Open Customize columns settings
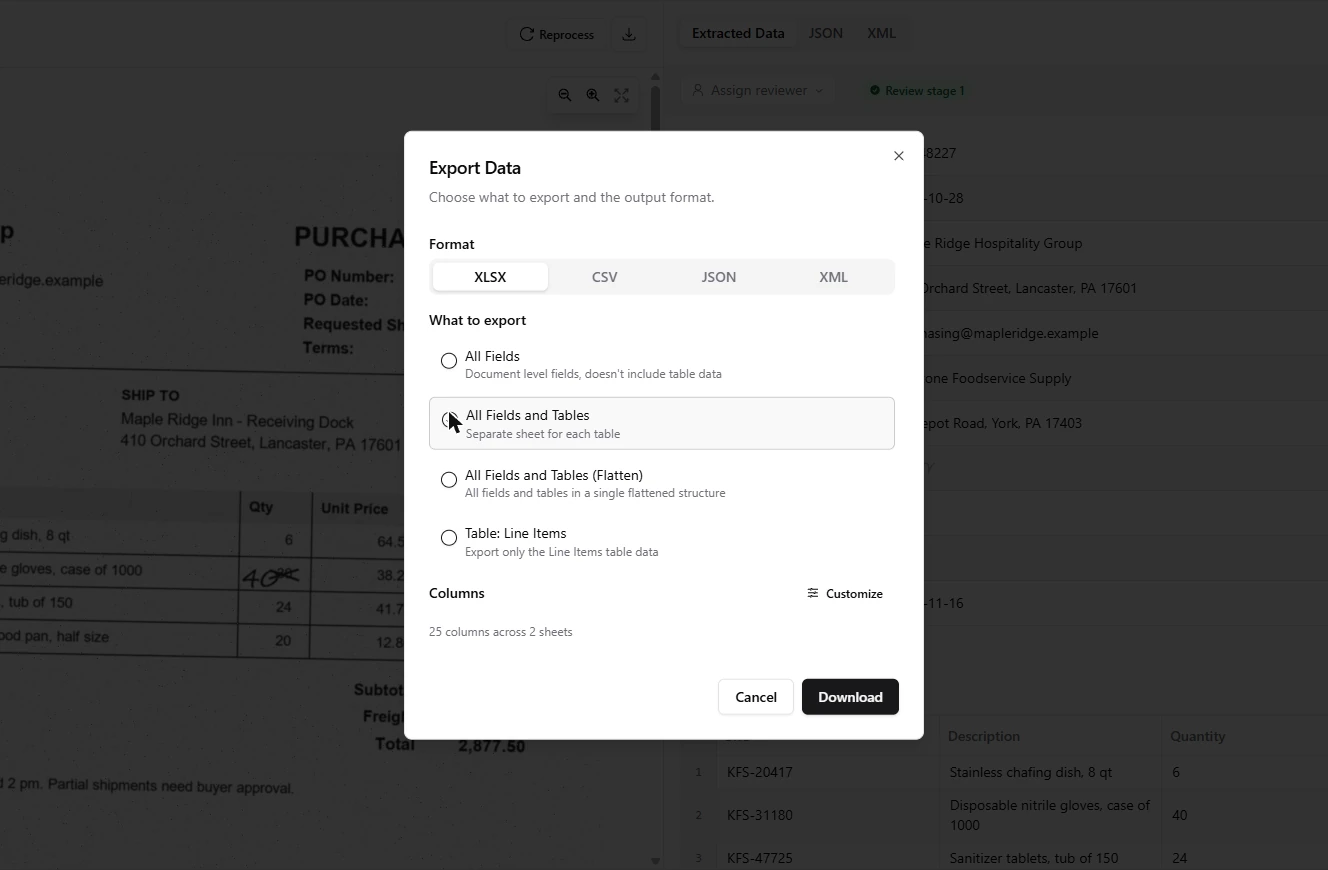1328x870 pixels. (845, 593)
